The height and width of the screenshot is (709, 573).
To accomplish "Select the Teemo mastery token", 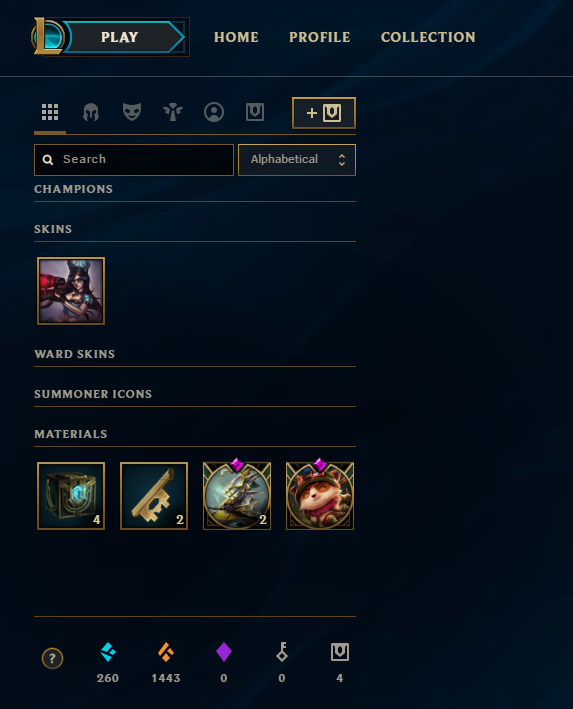I will 320,495.
